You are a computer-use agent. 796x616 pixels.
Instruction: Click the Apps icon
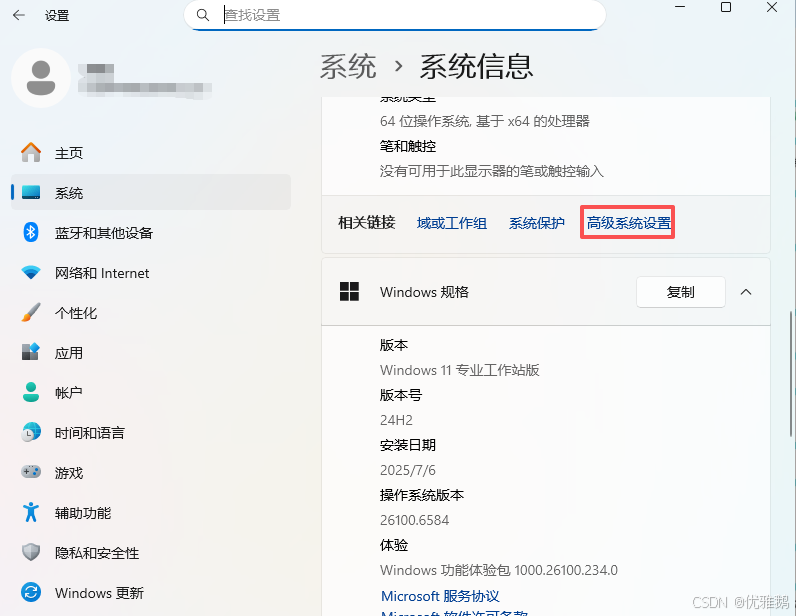(31, 352)
